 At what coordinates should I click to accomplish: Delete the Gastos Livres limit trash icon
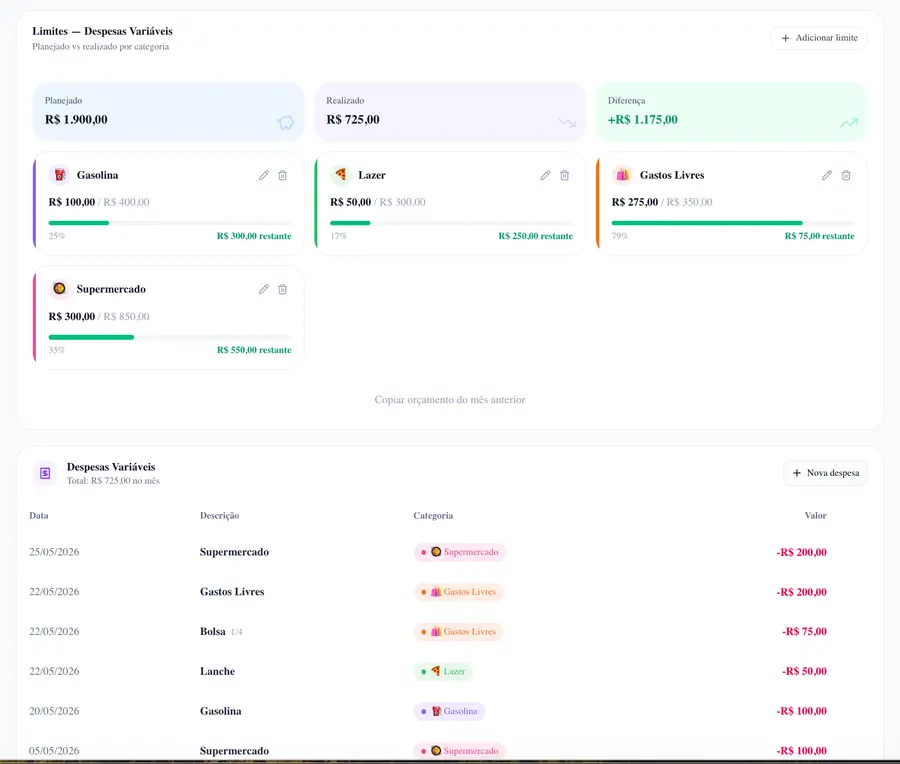coord(845,175)
